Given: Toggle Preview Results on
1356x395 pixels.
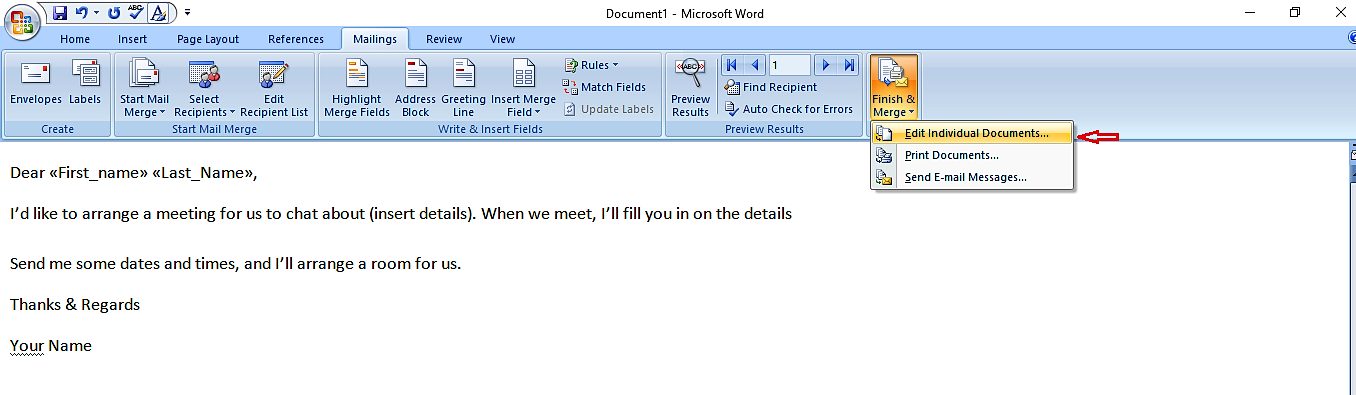Looking at the screenshot, I should (x=690, y=88).
